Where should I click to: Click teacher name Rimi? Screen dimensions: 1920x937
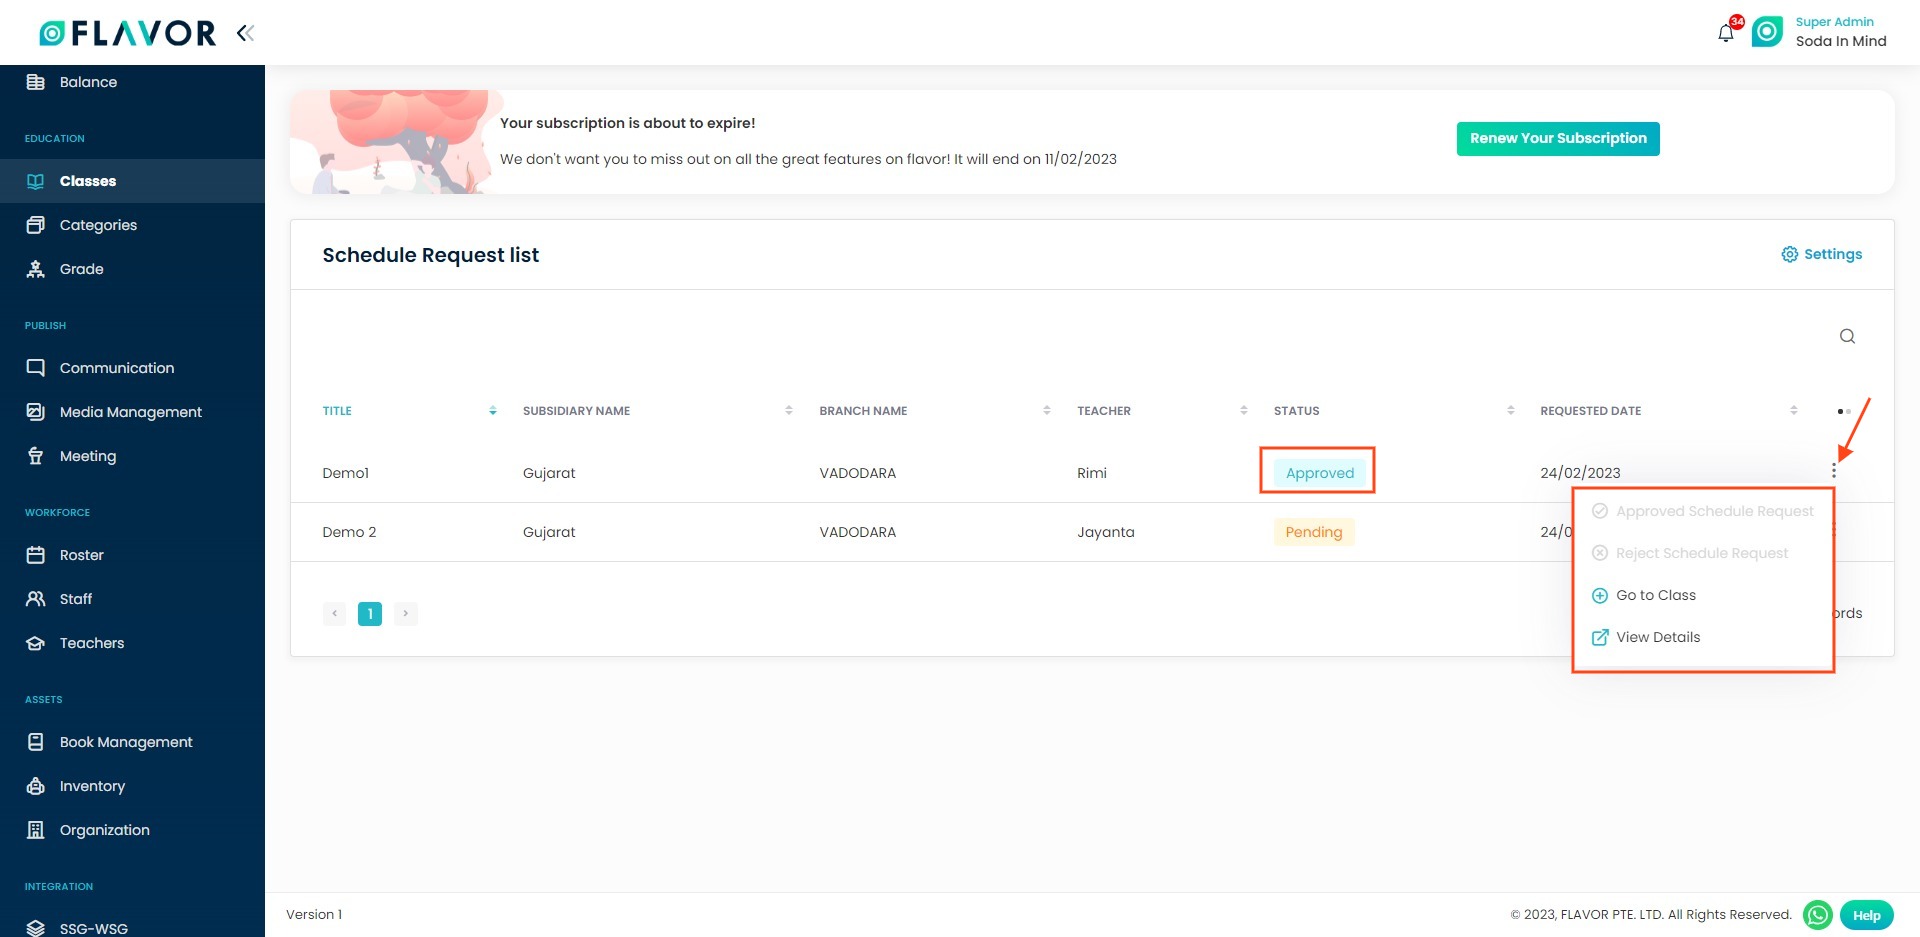point(1092,473)
